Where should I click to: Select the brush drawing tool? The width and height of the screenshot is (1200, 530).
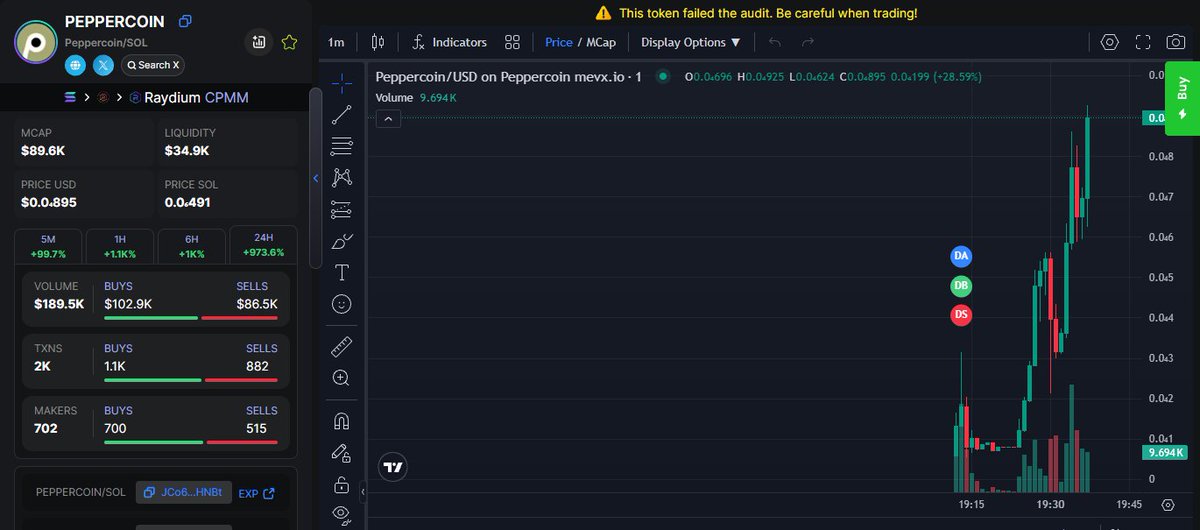tap(341, 241)
